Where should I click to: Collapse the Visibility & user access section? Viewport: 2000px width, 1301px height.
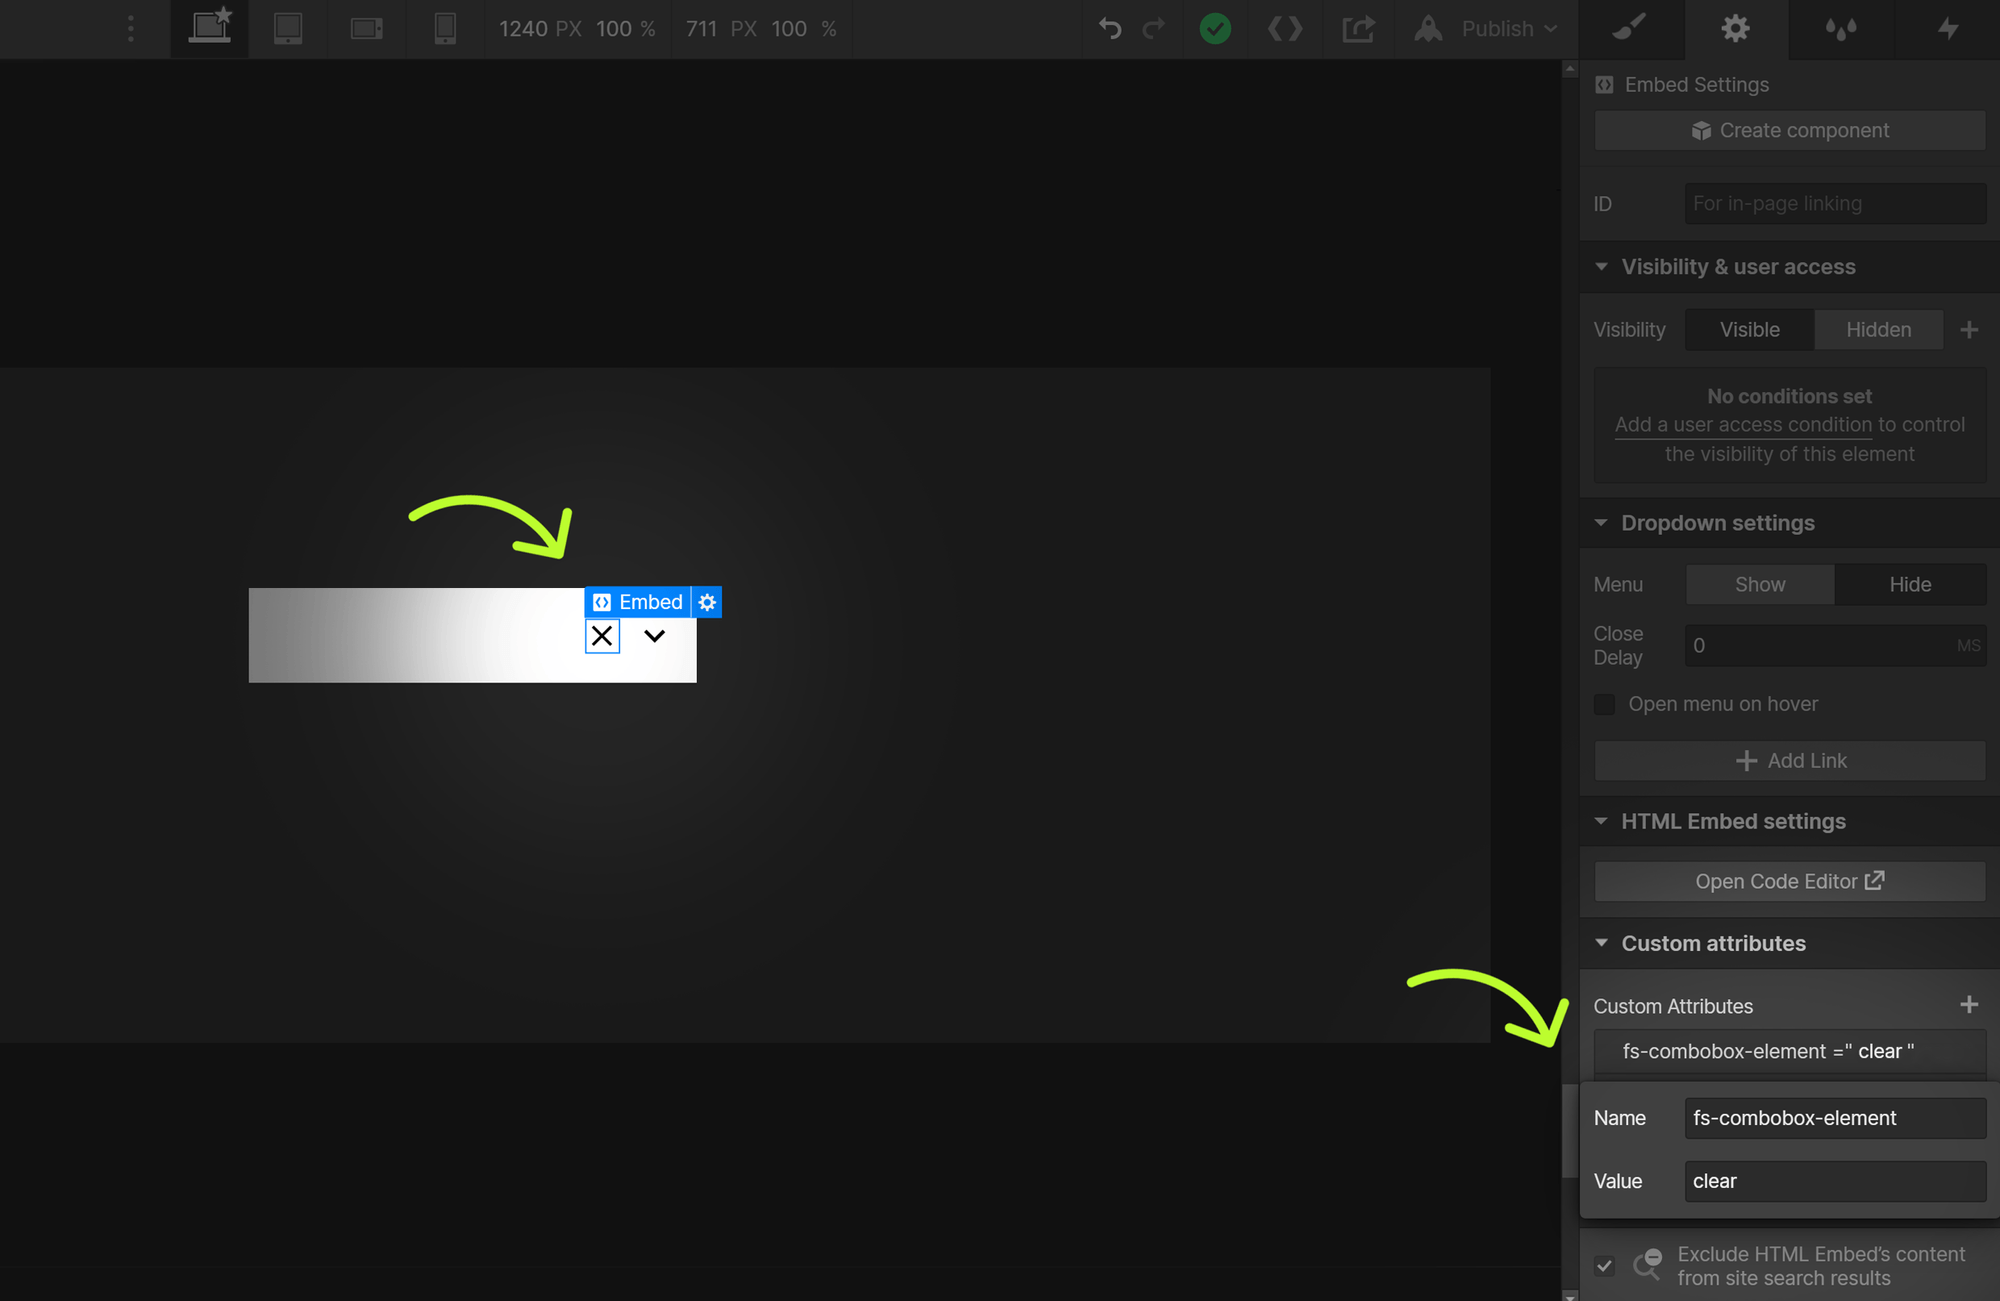1601,266
